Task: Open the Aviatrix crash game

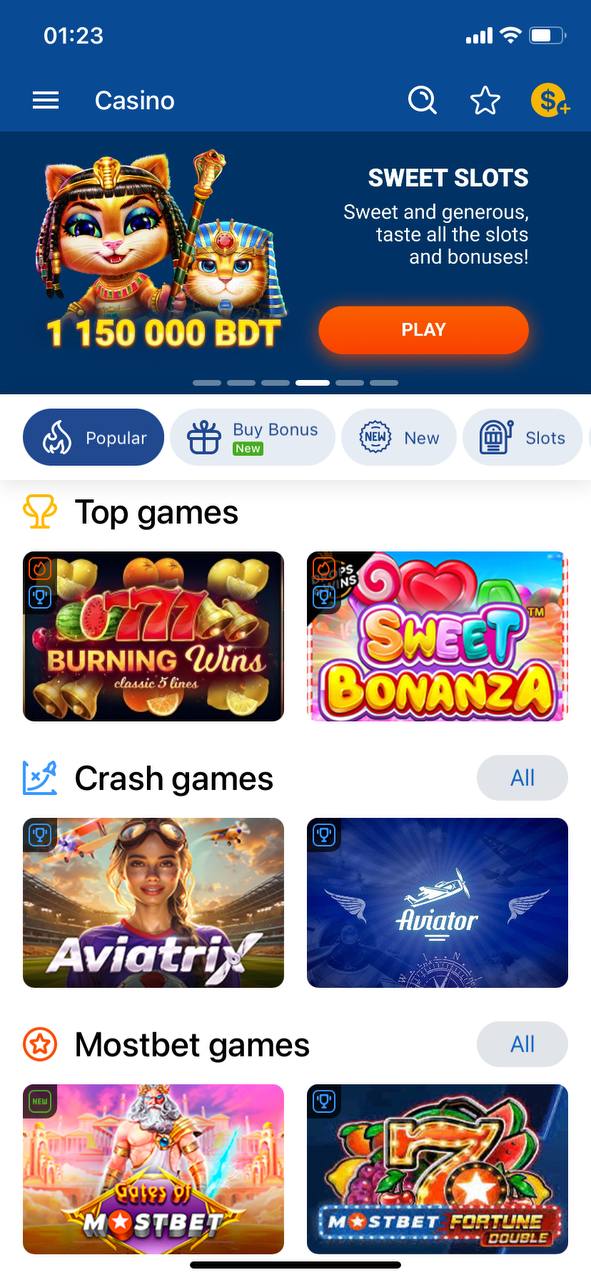Action: click(x=153, y=903)
